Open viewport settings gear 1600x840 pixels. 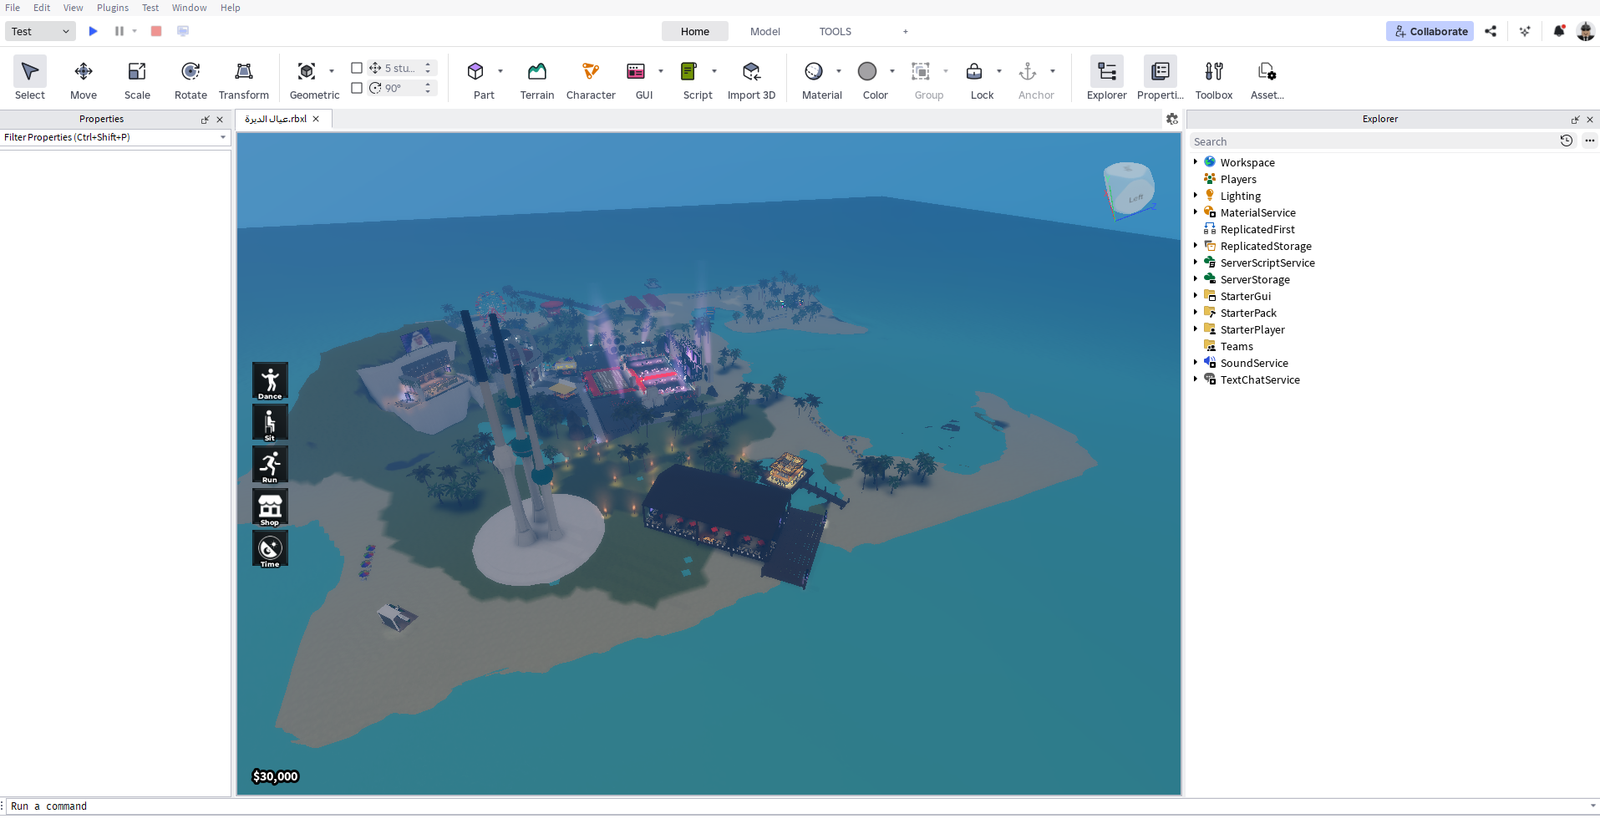tap(1172, 119)
